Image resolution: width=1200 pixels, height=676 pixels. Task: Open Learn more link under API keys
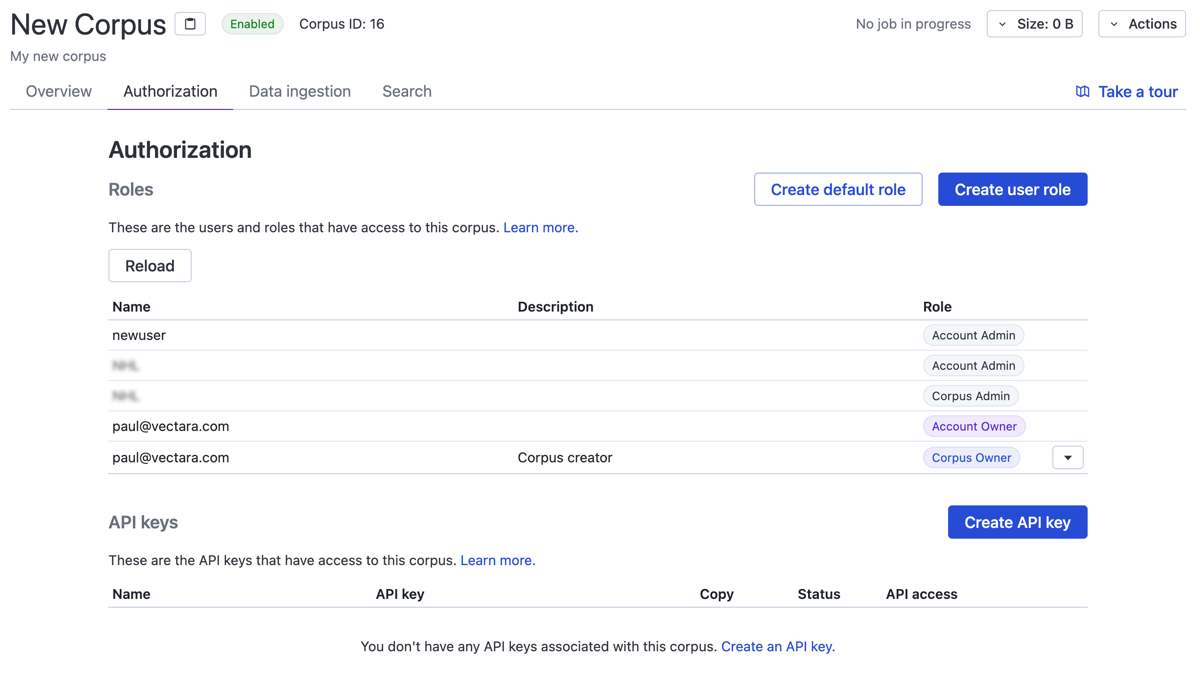point(497,561)
